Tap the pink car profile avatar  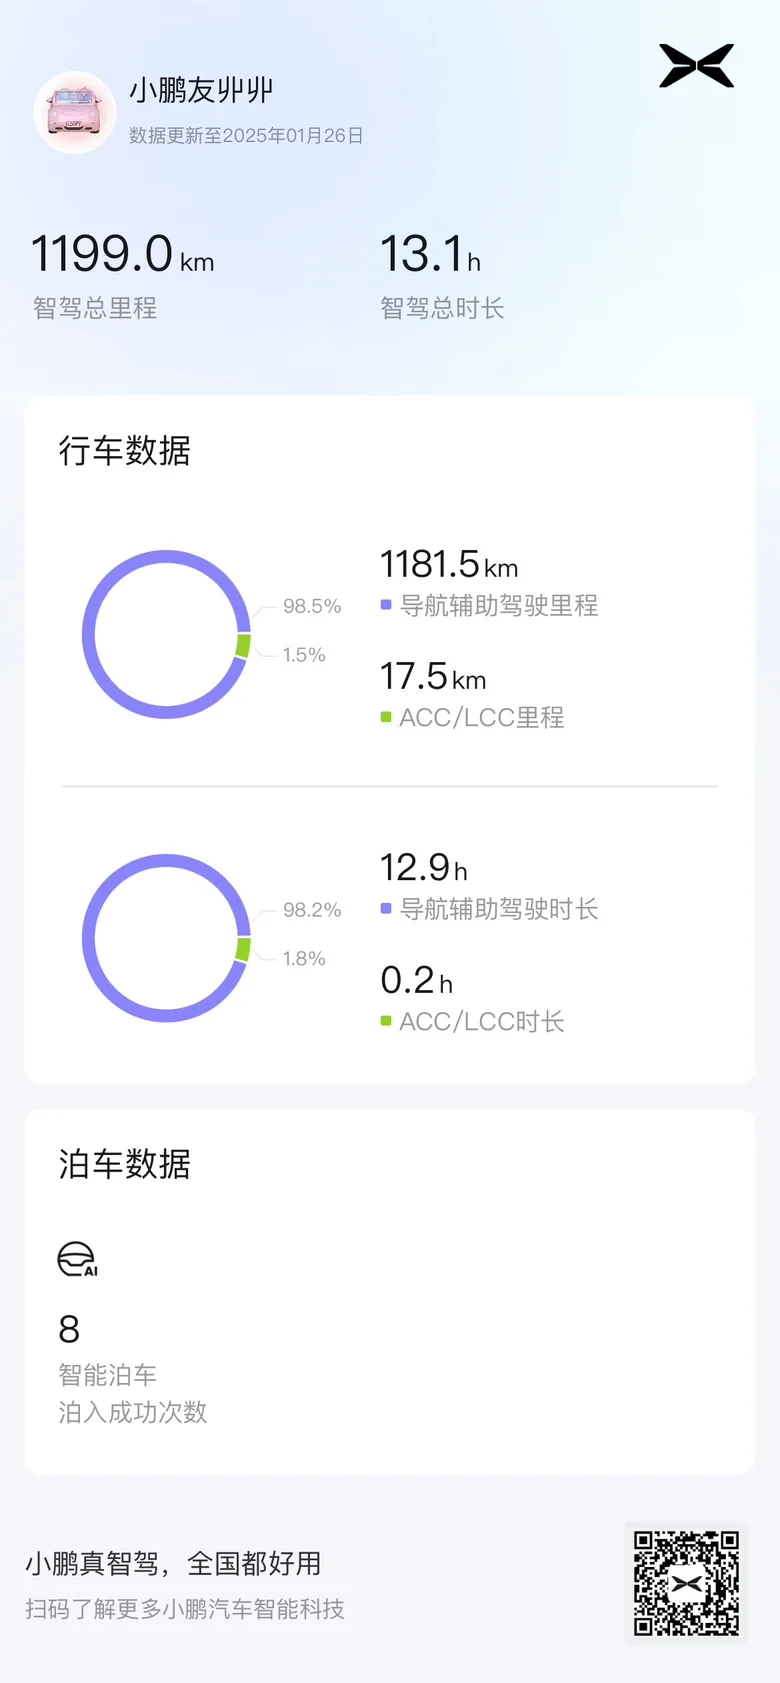(x=74, y=111)
